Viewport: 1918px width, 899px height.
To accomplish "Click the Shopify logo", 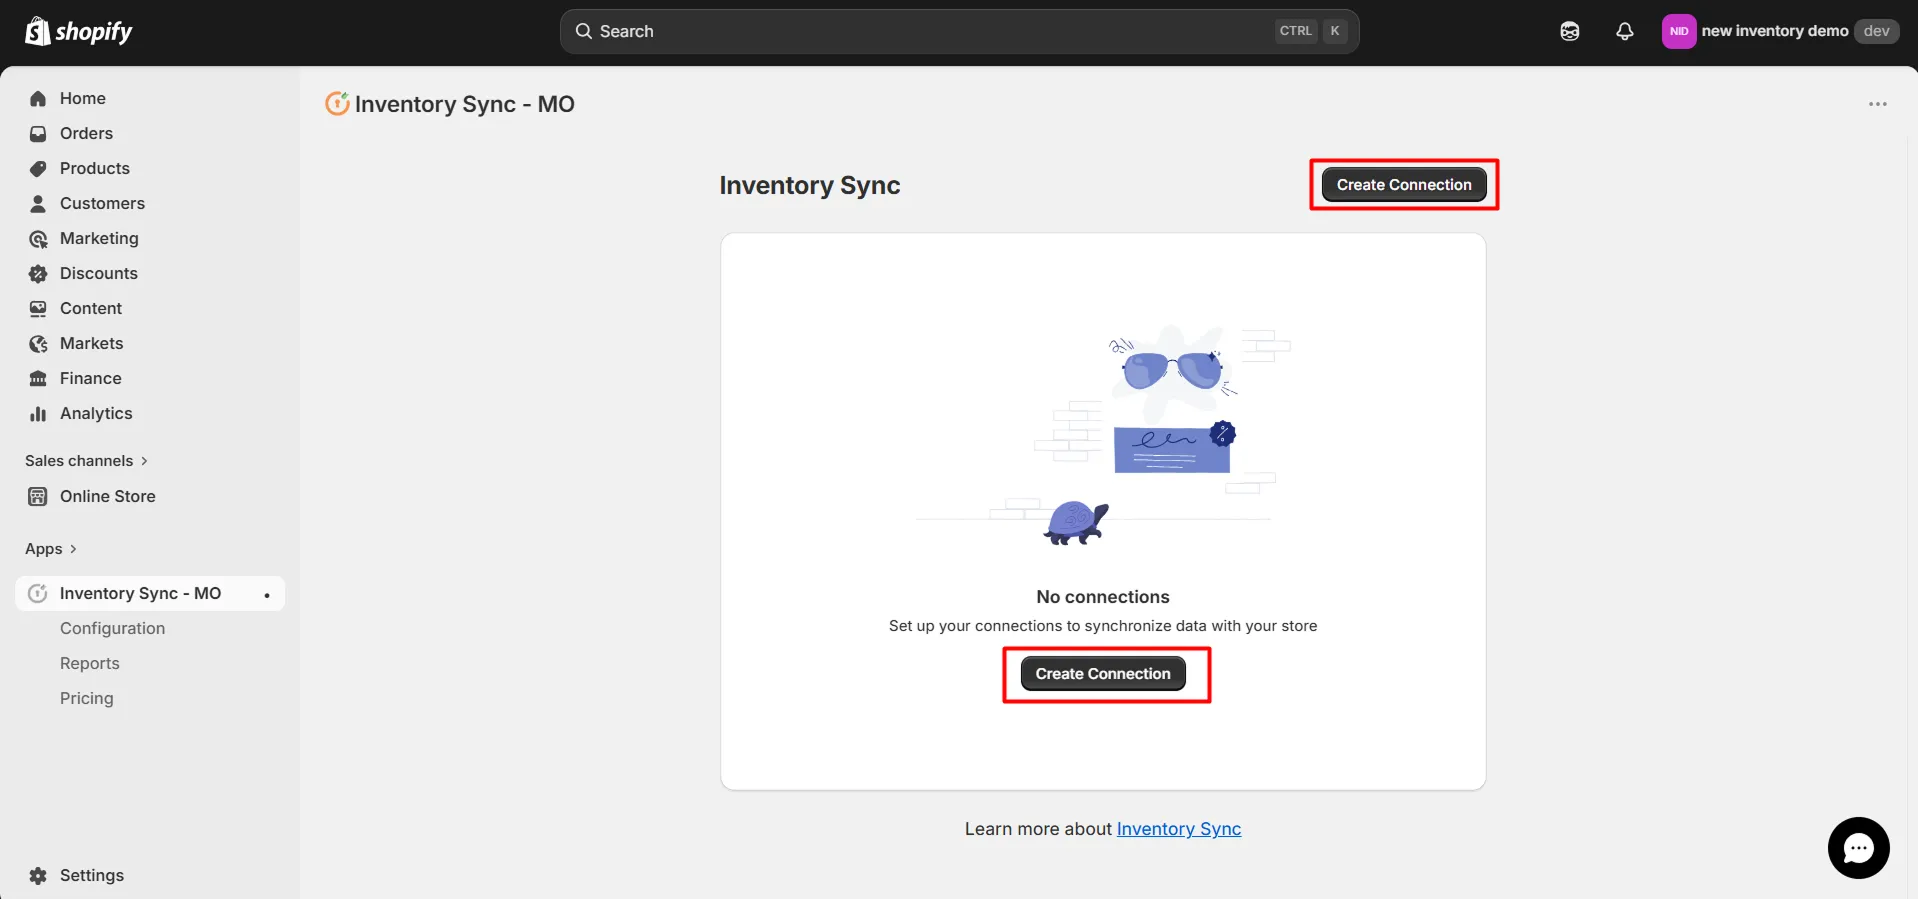I will pyautogui.click(x=78, y=32).
